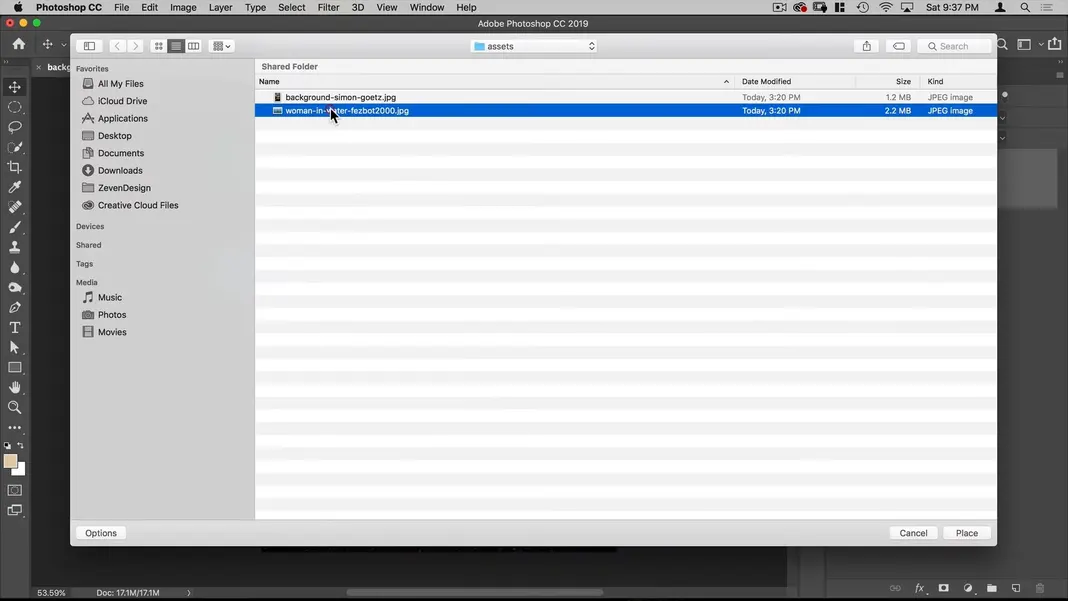The image size is (1068, 601).
Task: Open Downloads in sidebar
Action: (x=120, y=170)
